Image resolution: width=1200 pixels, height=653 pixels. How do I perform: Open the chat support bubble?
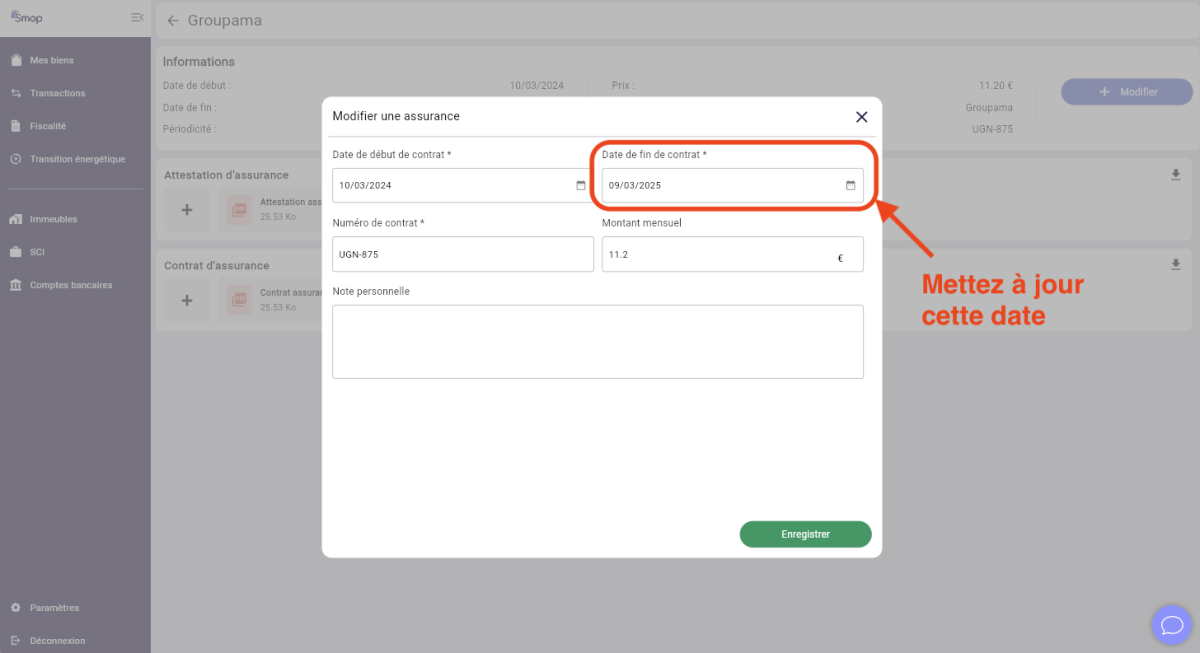click(1169, 625)
